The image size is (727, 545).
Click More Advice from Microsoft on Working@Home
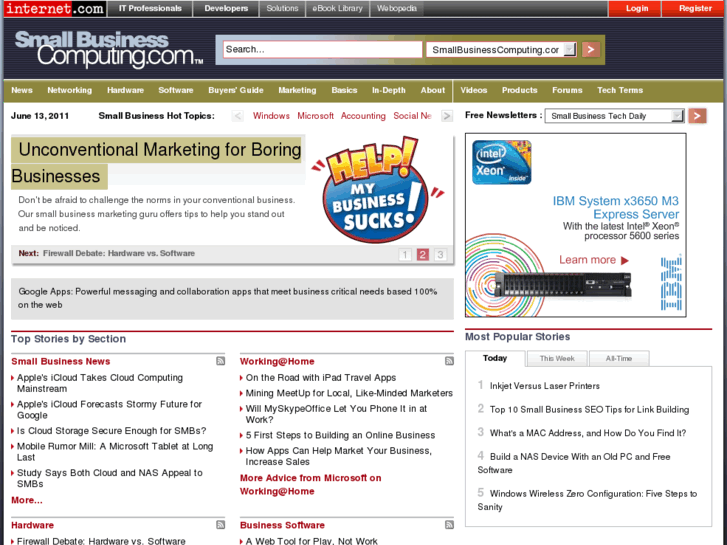point(311,485)
